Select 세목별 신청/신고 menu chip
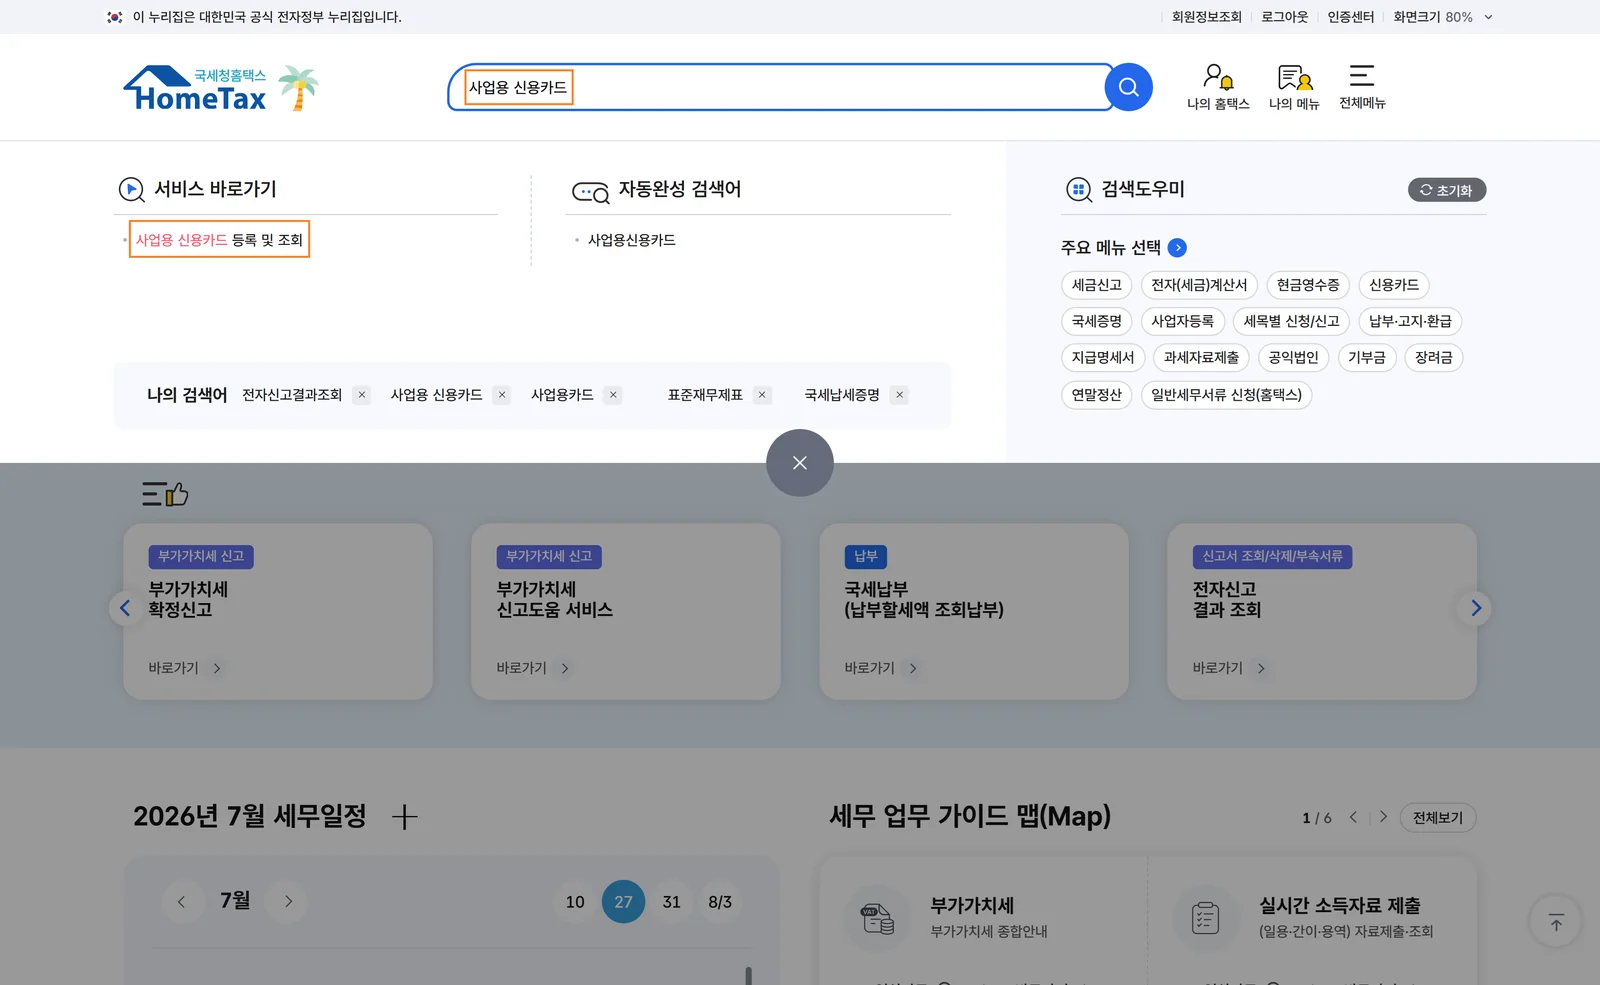The height and width of the screenshot is (985, 1600). click(x=1291, y=321)
